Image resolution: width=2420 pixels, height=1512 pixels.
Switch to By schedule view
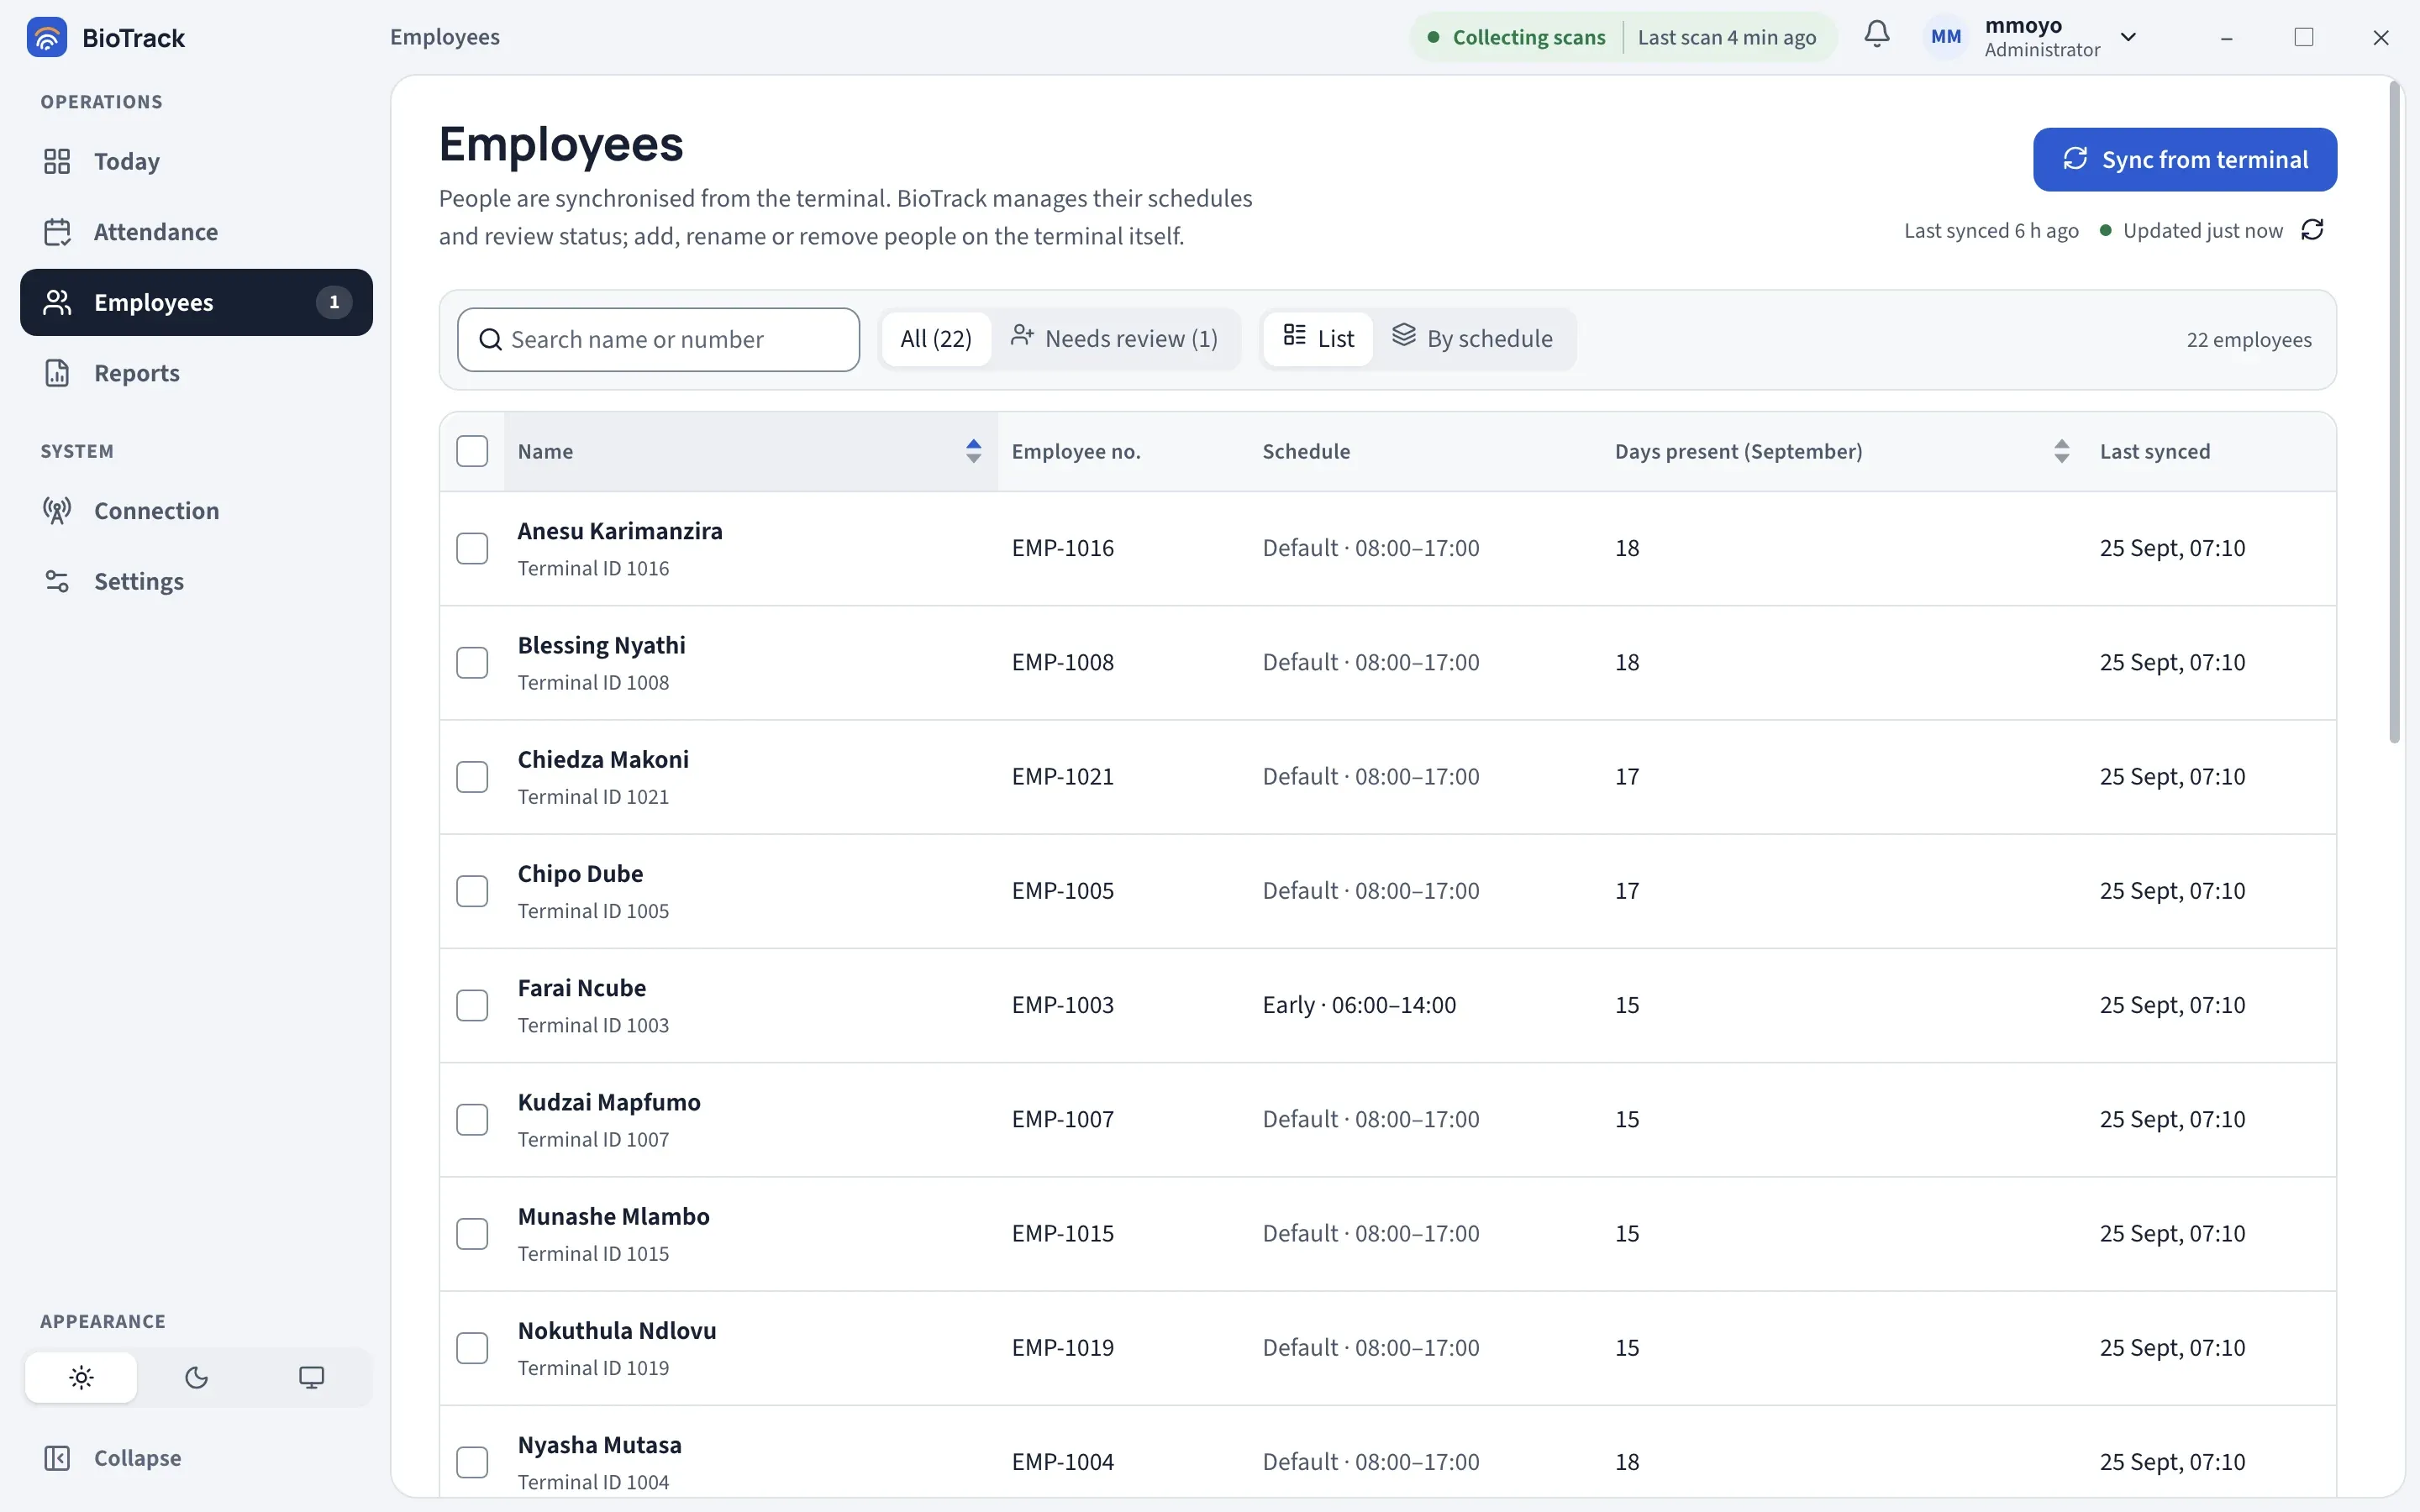[x=1472, y=339]
